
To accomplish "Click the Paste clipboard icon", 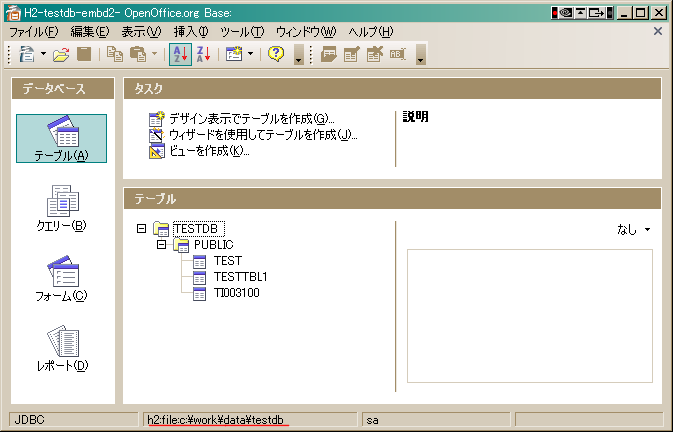I will (138, 54).
